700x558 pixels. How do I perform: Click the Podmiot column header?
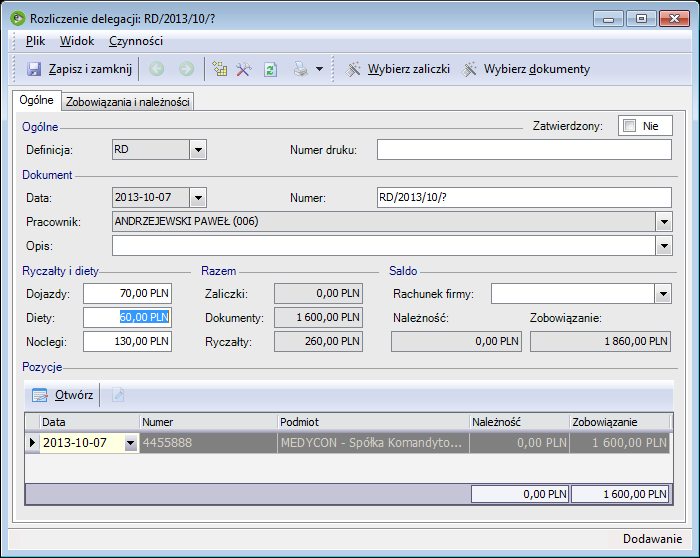pos(374,422)
